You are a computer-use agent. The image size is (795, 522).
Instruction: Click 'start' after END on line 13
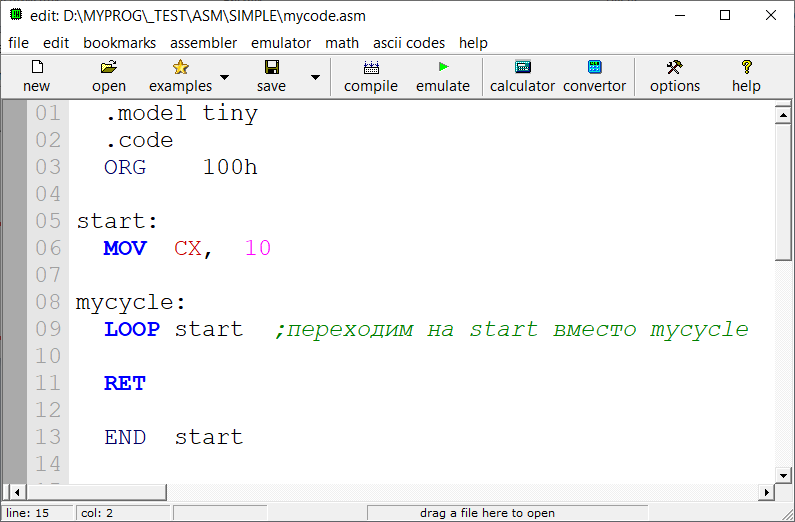pos(209,437)
